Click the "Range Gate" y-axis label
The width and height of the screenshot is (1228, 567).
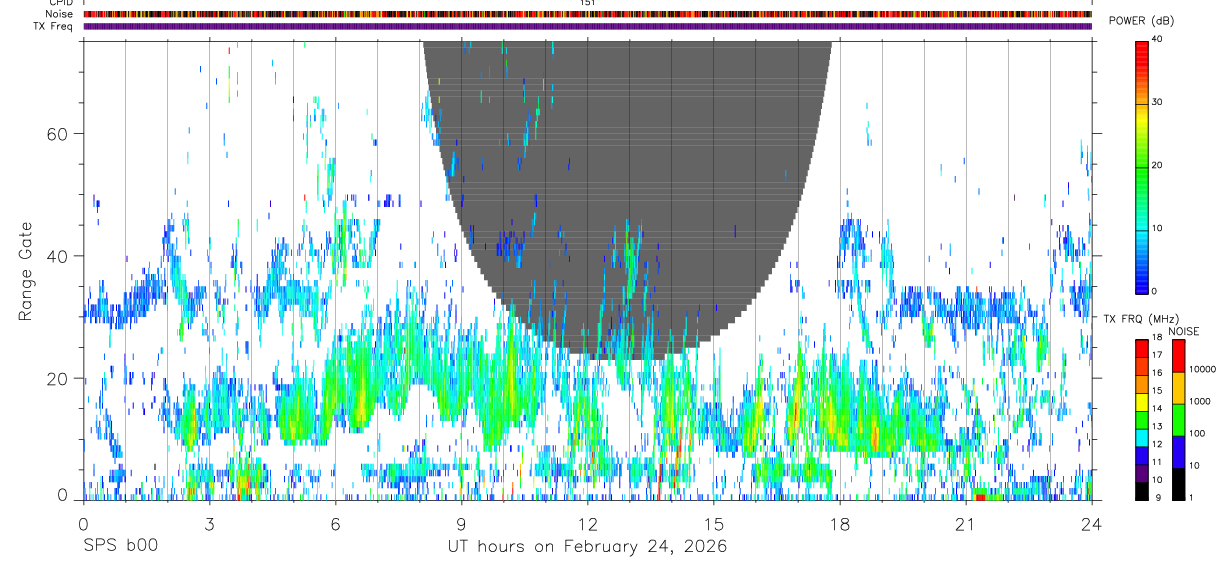[x=26, y=269]
